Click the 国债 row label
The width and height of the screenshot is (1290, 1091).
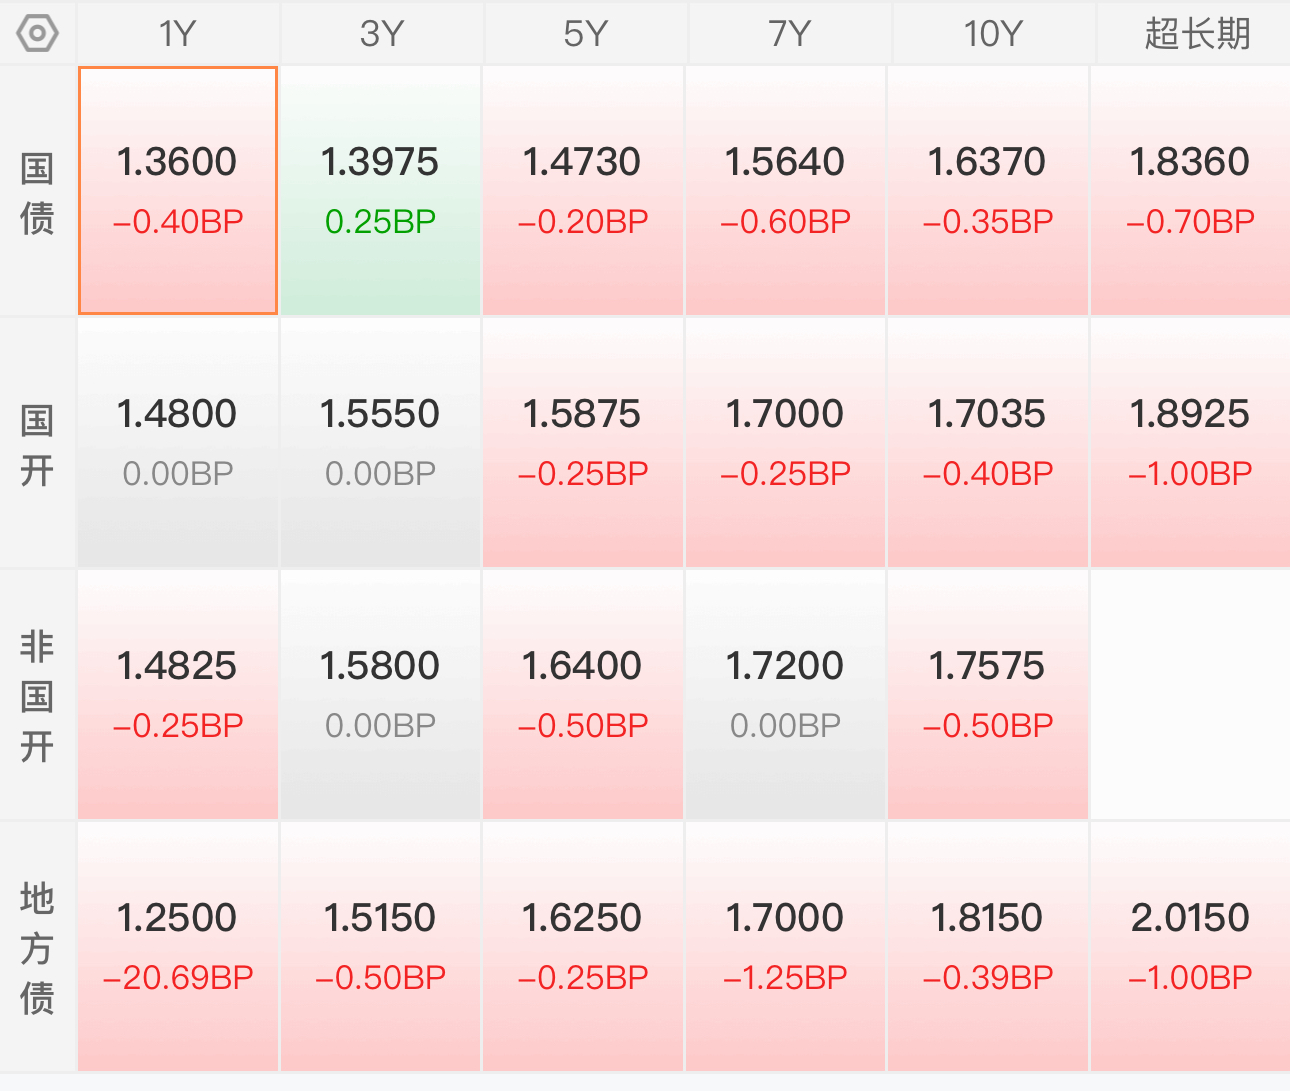click(37, 192)
